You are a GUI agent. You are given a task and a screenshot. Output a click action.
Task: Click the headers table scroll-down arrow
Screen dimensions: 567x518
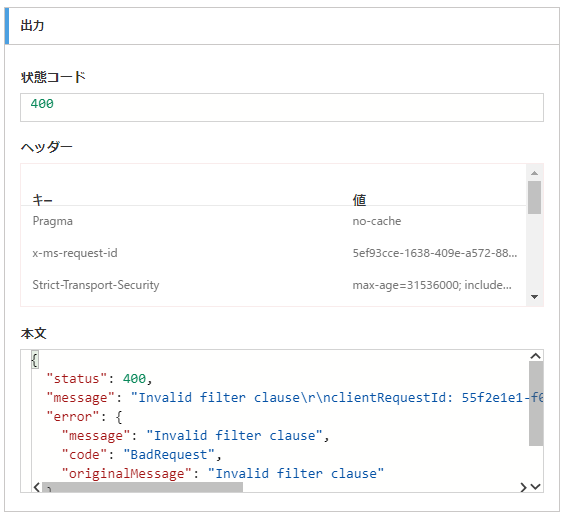534,297
